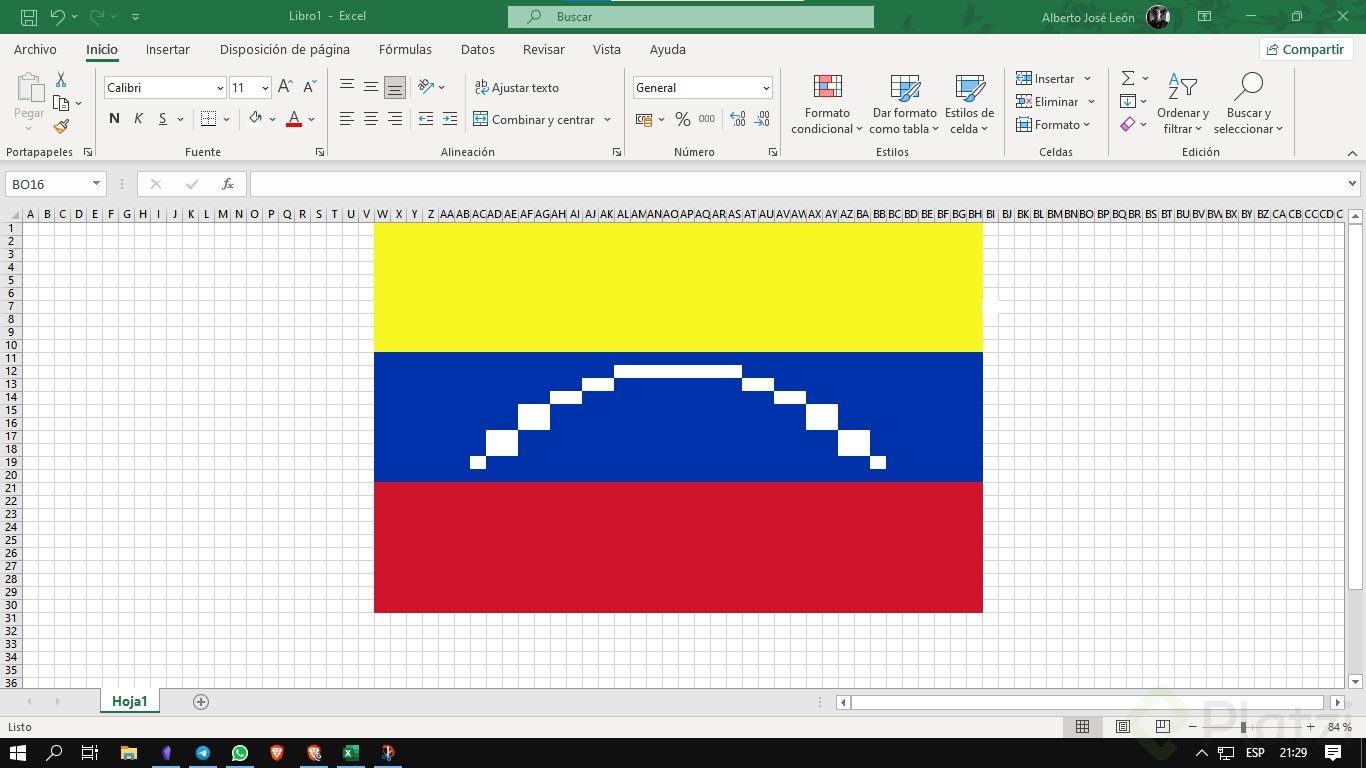This screenshot has height=768, width=1366.
Task: Switch to the Insertar tab
Action: 167,49
